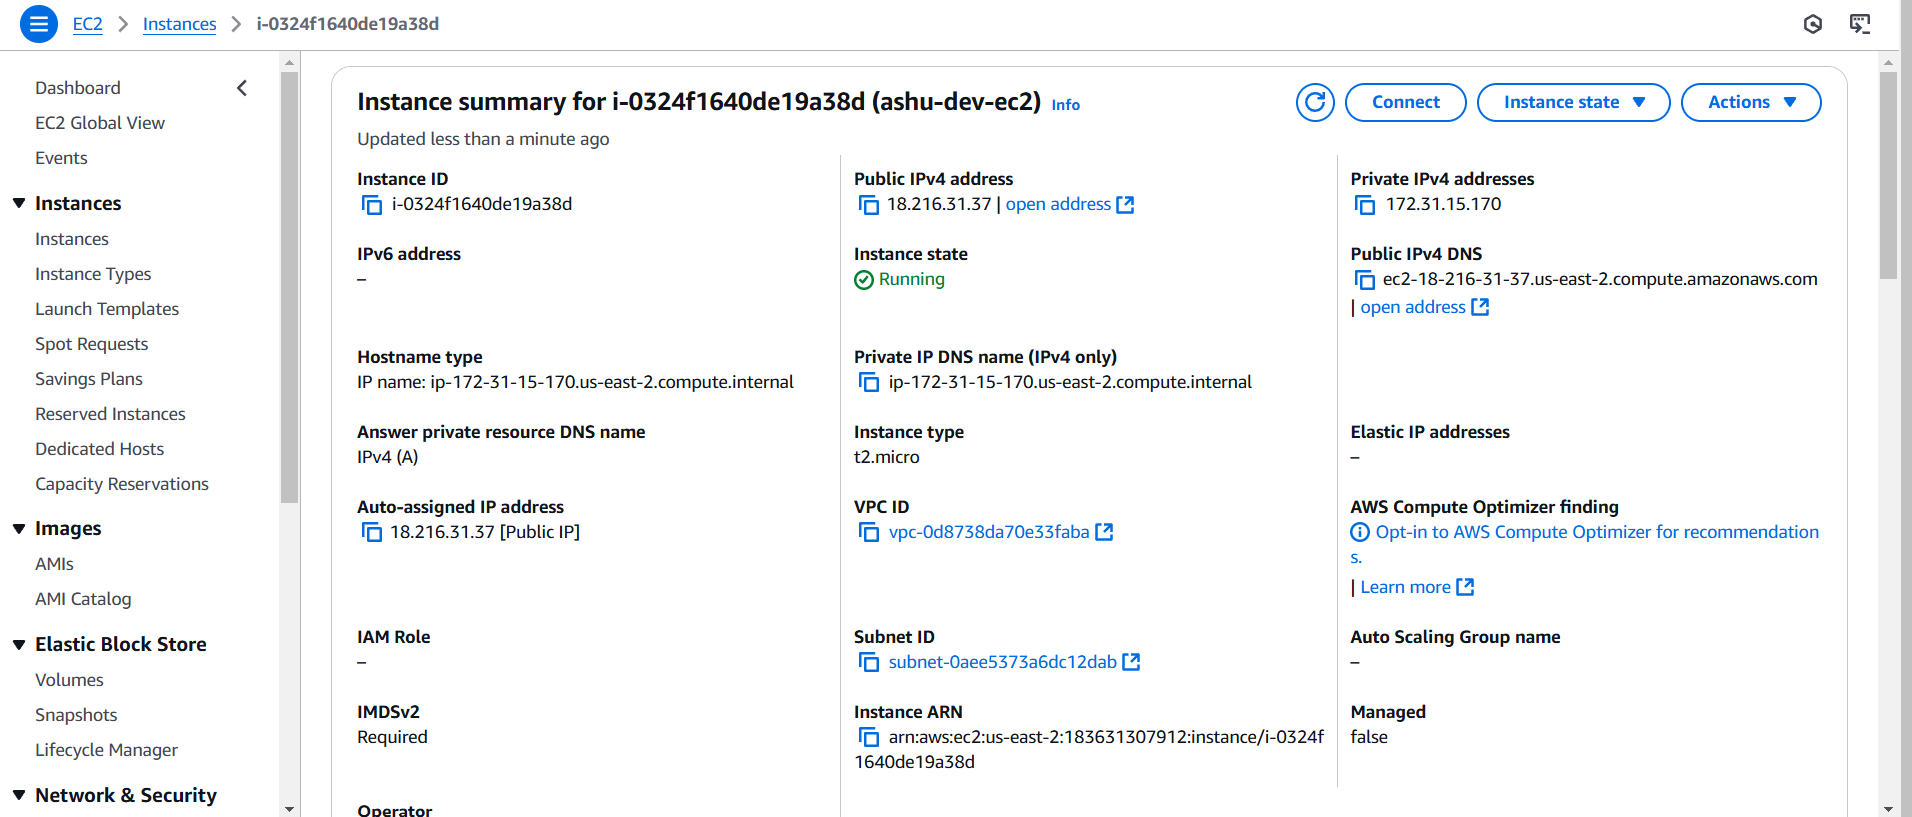The width and height of the screenshot is (1912, 817).
Task: Open Capacity Reservations
Action: point(122,484)
